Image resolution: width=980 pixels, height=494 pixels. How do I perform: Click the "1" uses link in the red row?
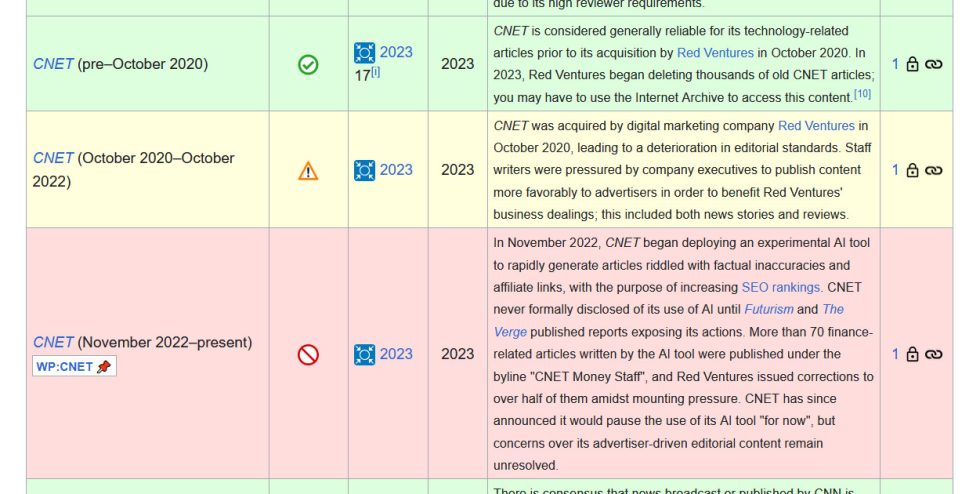coord(895,354)
